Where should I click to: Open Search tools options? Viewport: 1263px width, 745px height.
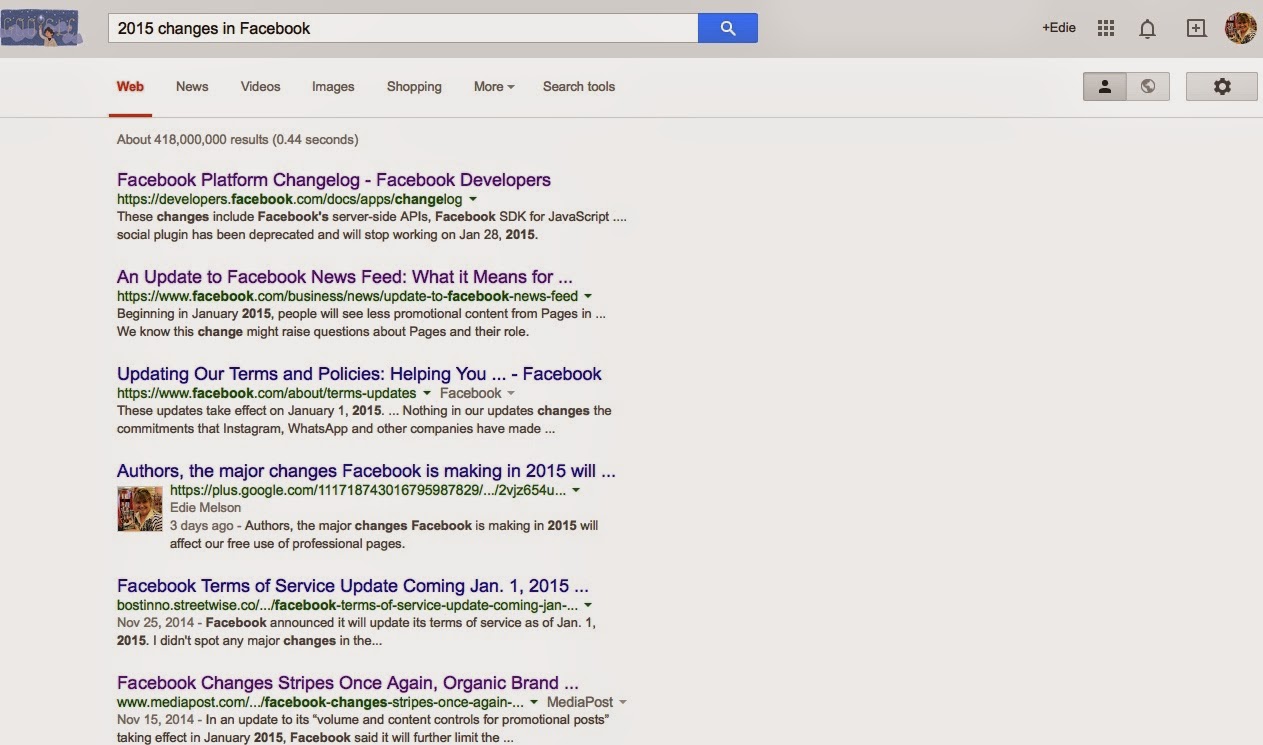pos(579,87)
